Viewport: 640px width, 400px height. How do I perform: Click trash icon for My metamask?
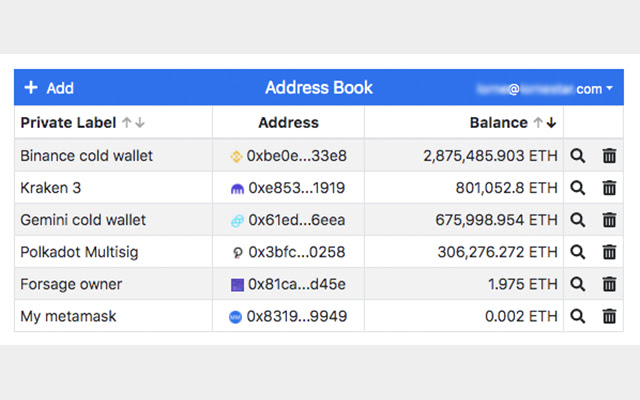pyautogui.click(x=609, y=316)
